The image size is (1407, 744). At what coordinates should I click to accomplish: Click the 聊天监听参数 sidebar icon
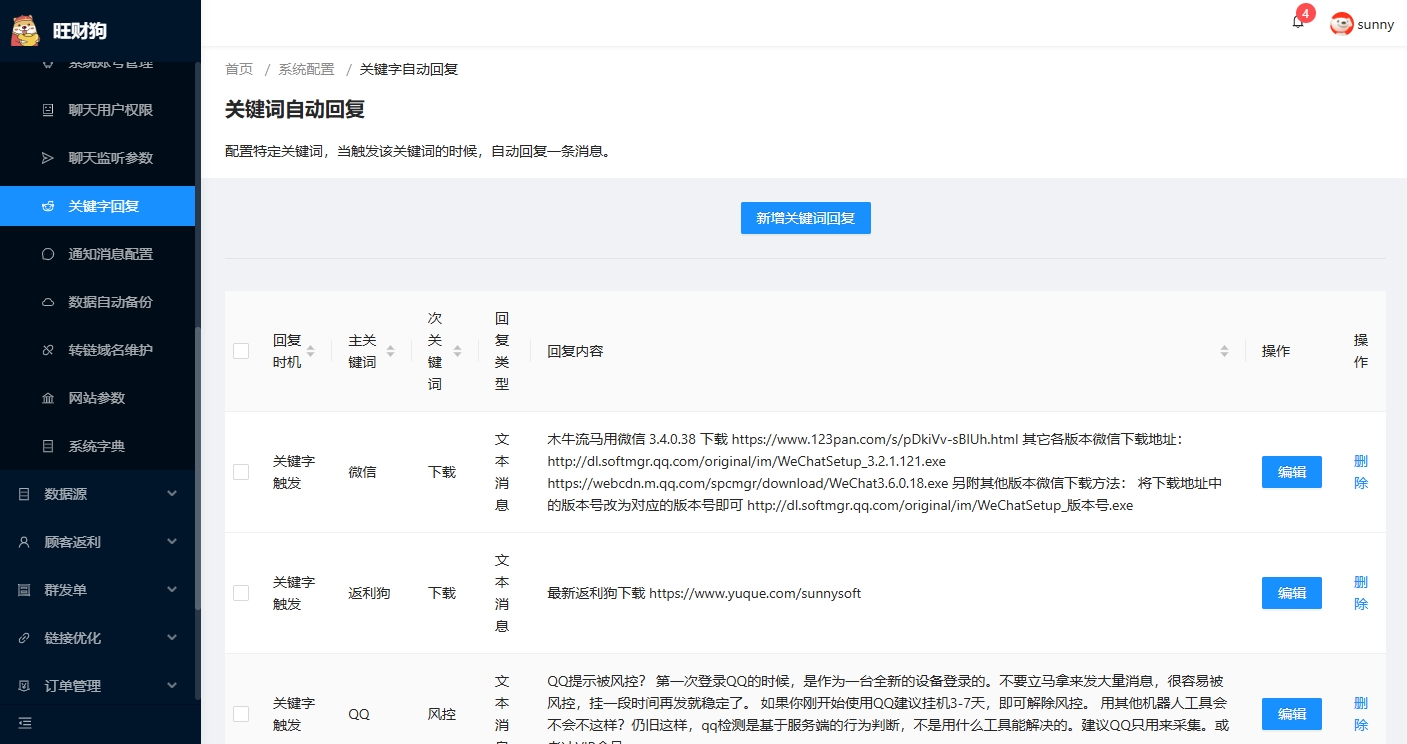(48, 158)
